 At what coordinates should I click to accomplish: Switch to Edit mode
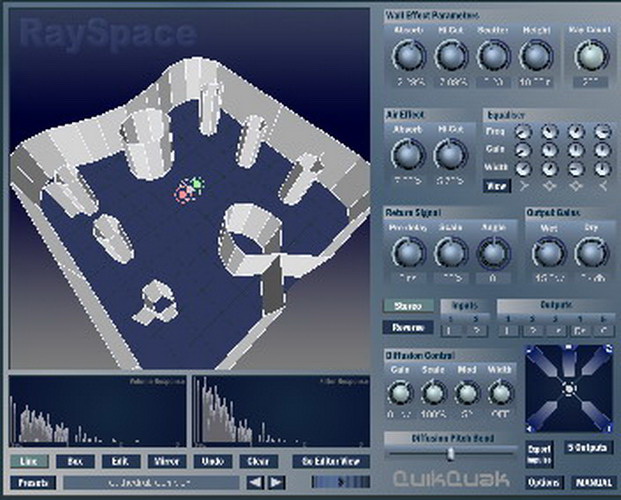tap(121, 461)
